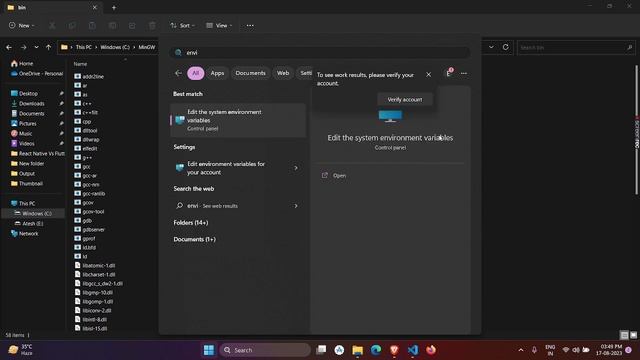Open the search panel's three-dot options menu
The image size is (640, 360).
tap(464, 73)
